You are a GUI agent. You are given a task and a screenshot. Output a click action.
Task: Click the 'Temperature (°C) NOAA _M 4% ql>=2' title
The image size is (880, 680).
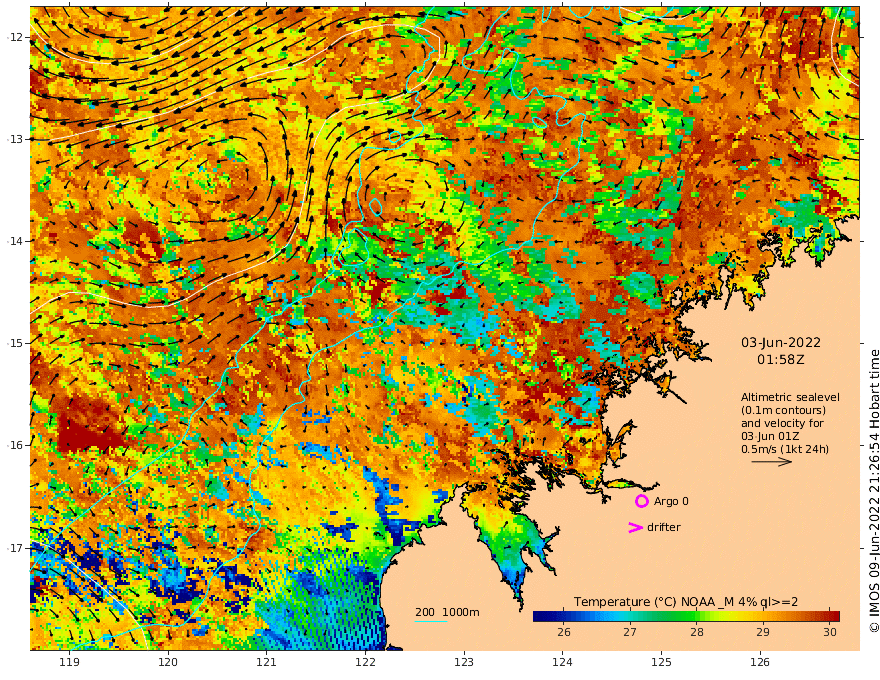click(x=686, y=601)
